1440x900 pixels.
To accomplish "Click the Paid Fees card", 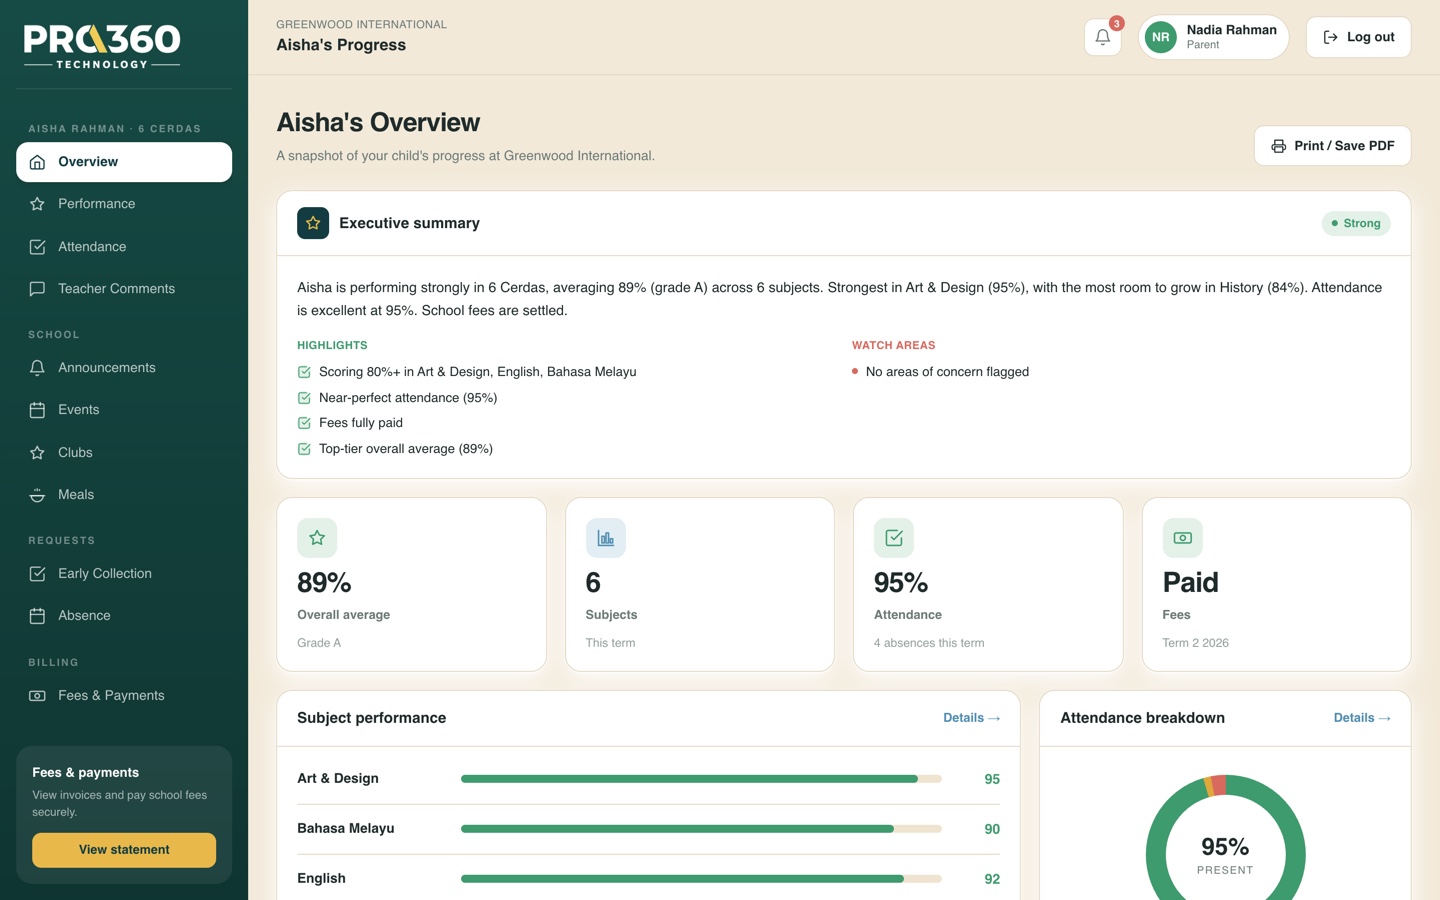I will [x=1276, y=585].
